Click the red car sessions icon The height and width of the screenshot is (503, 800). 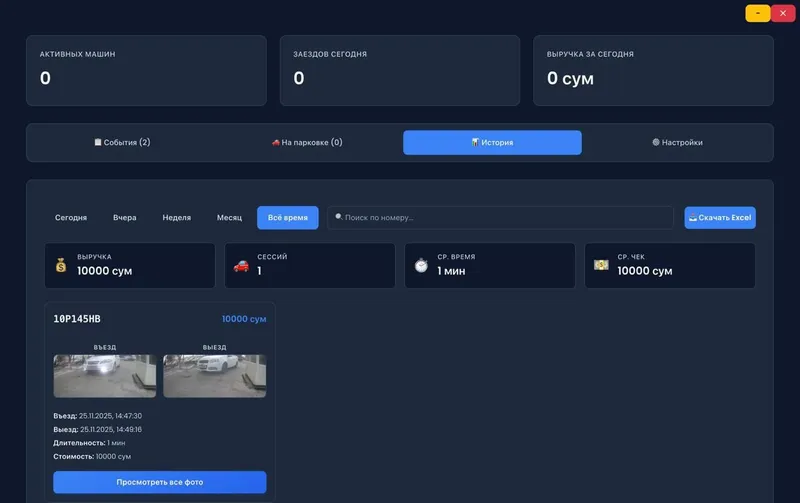click(241, 266)
